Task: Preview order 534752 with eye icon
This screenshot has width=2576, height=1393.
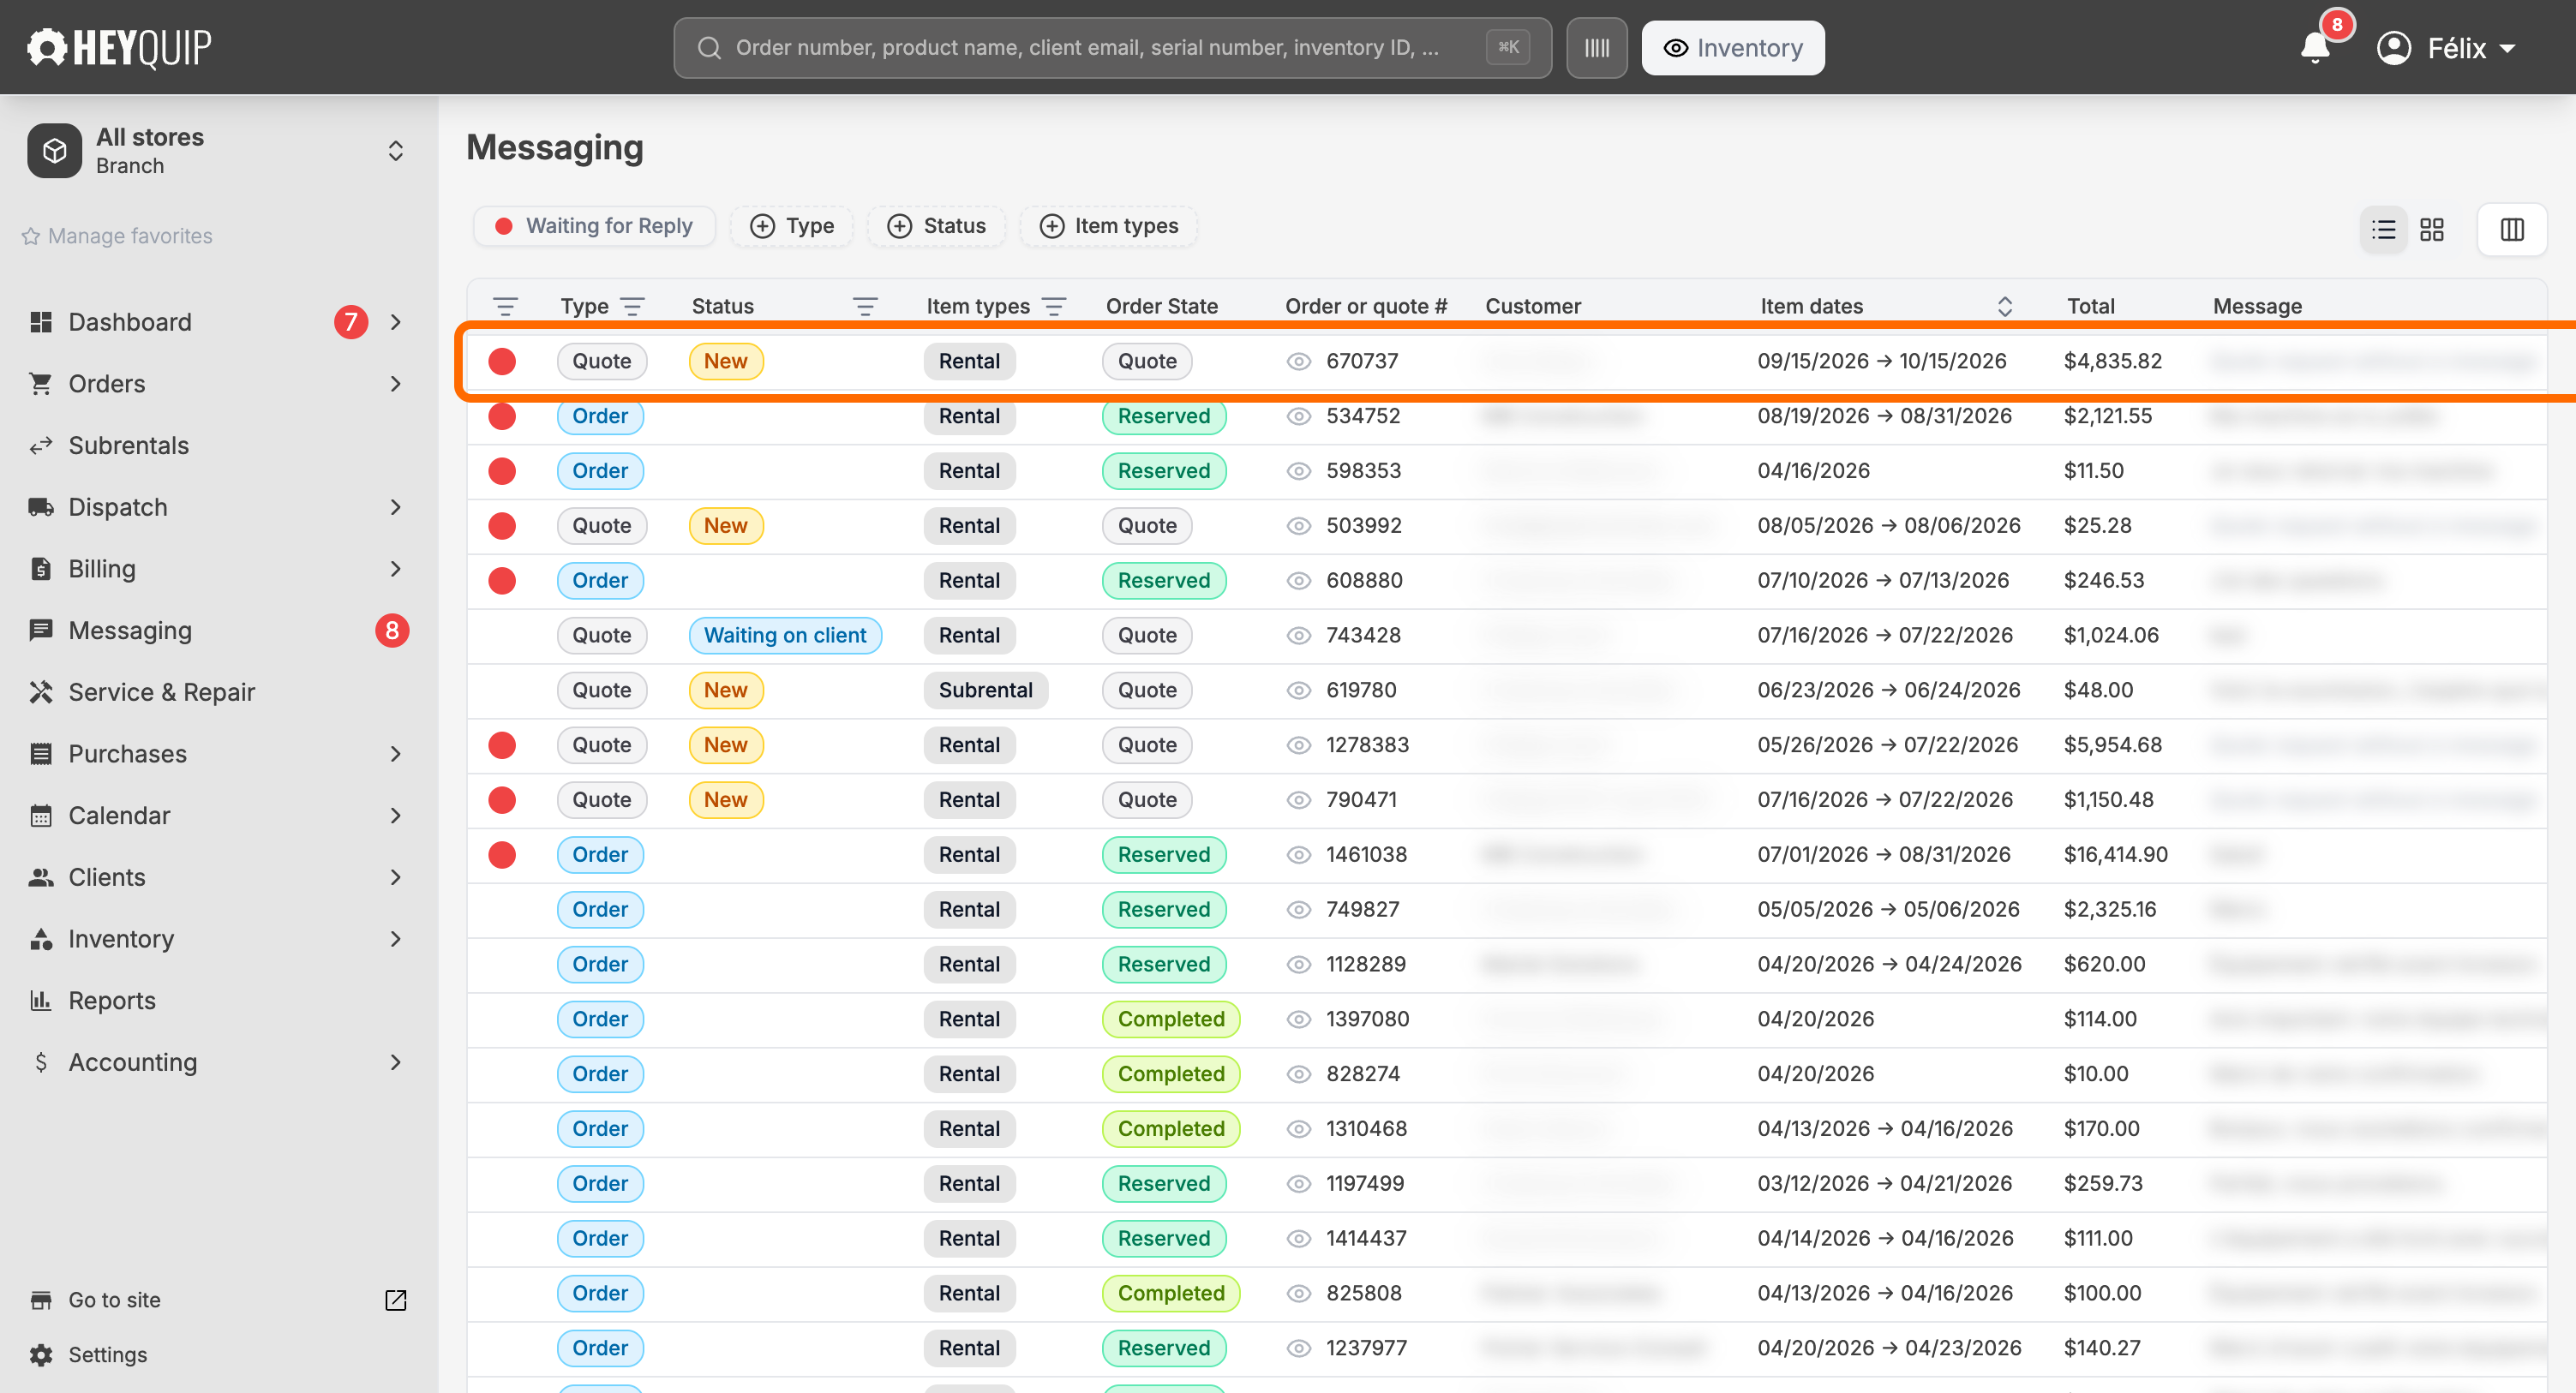Action: tap(1298, 416)
